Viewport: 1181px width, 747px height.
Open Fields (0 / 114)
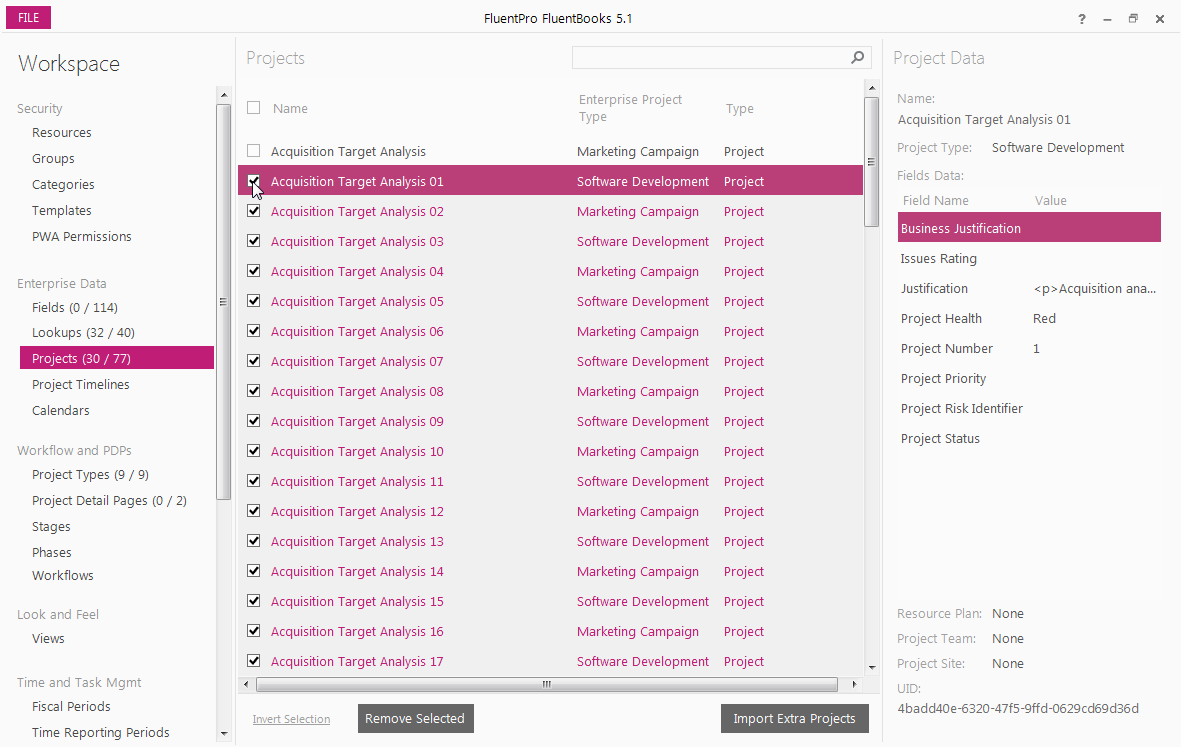75,307
